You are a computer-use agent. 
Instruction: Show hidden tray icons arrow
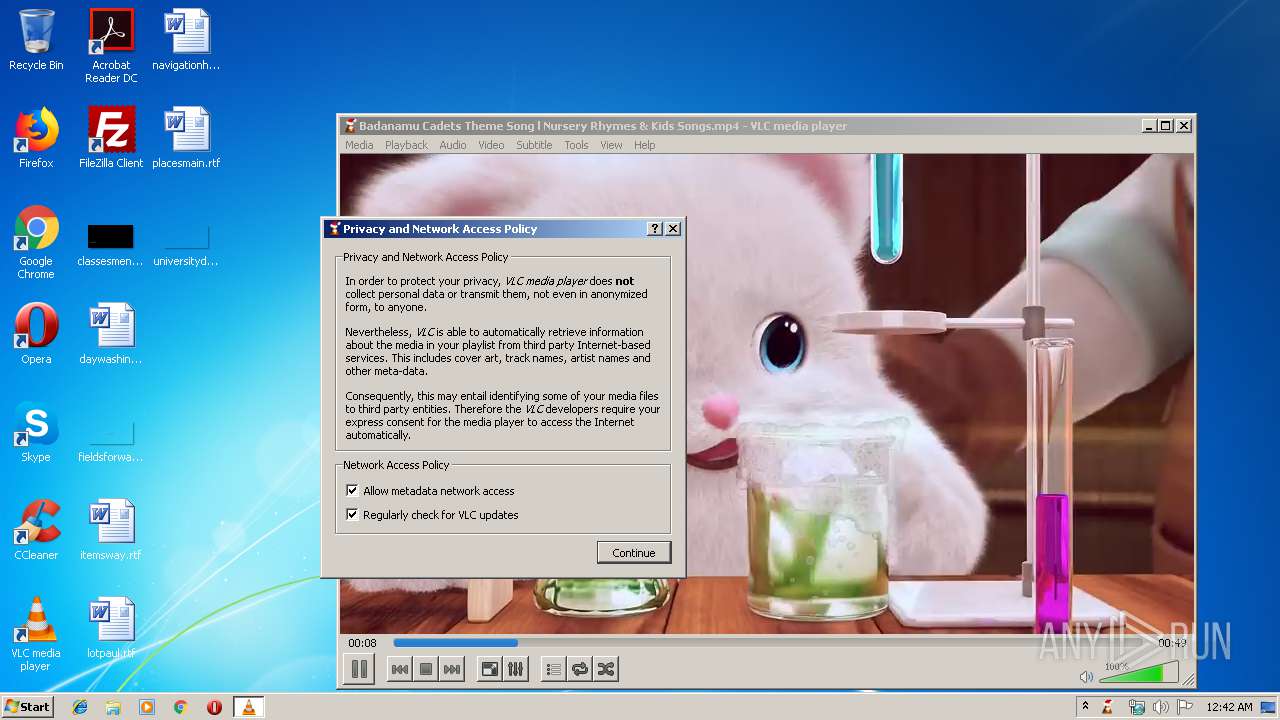[1085, 707]
